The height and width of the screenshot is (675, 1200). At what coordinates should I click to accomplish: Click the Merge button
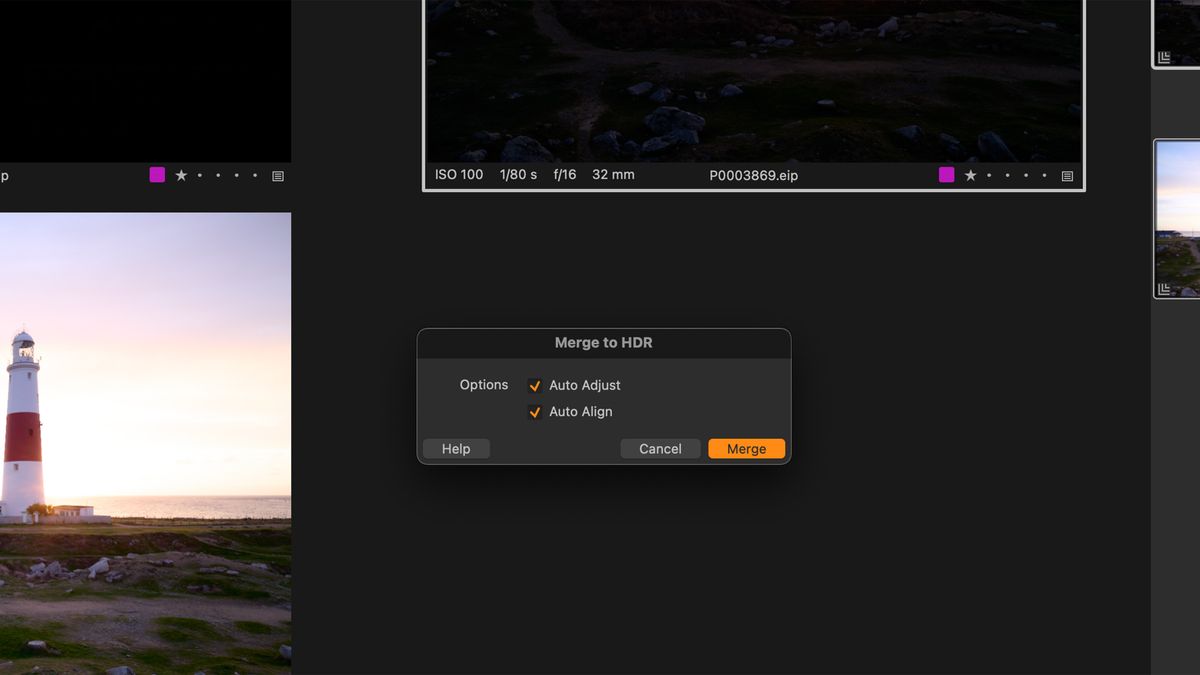click(x=746, y=448)
